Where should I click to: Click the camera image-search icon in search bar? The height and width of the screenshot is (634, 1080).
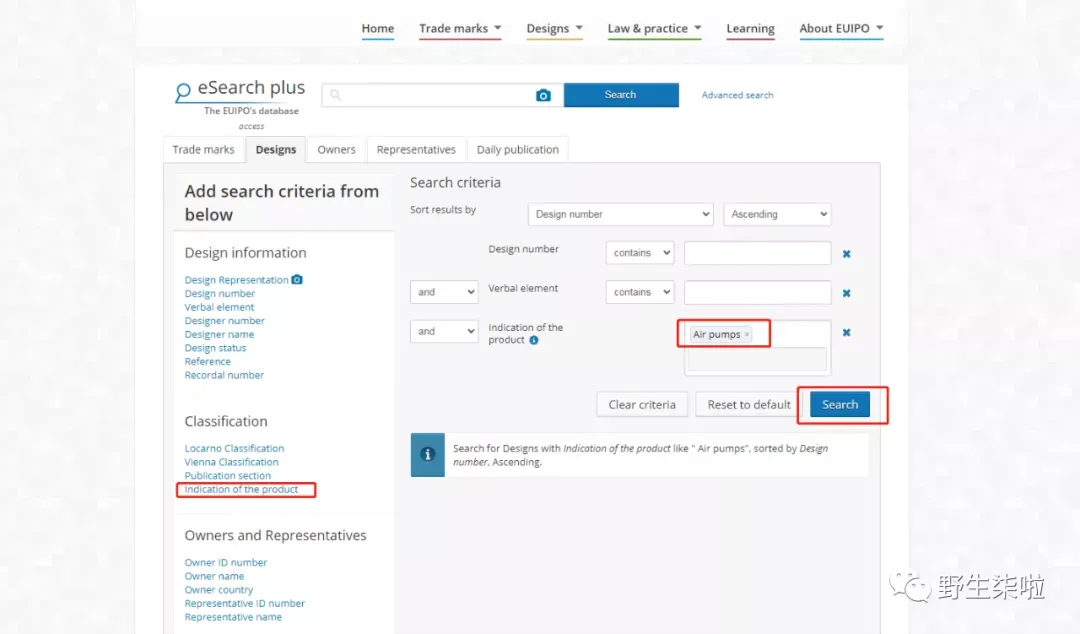[543, 95]
